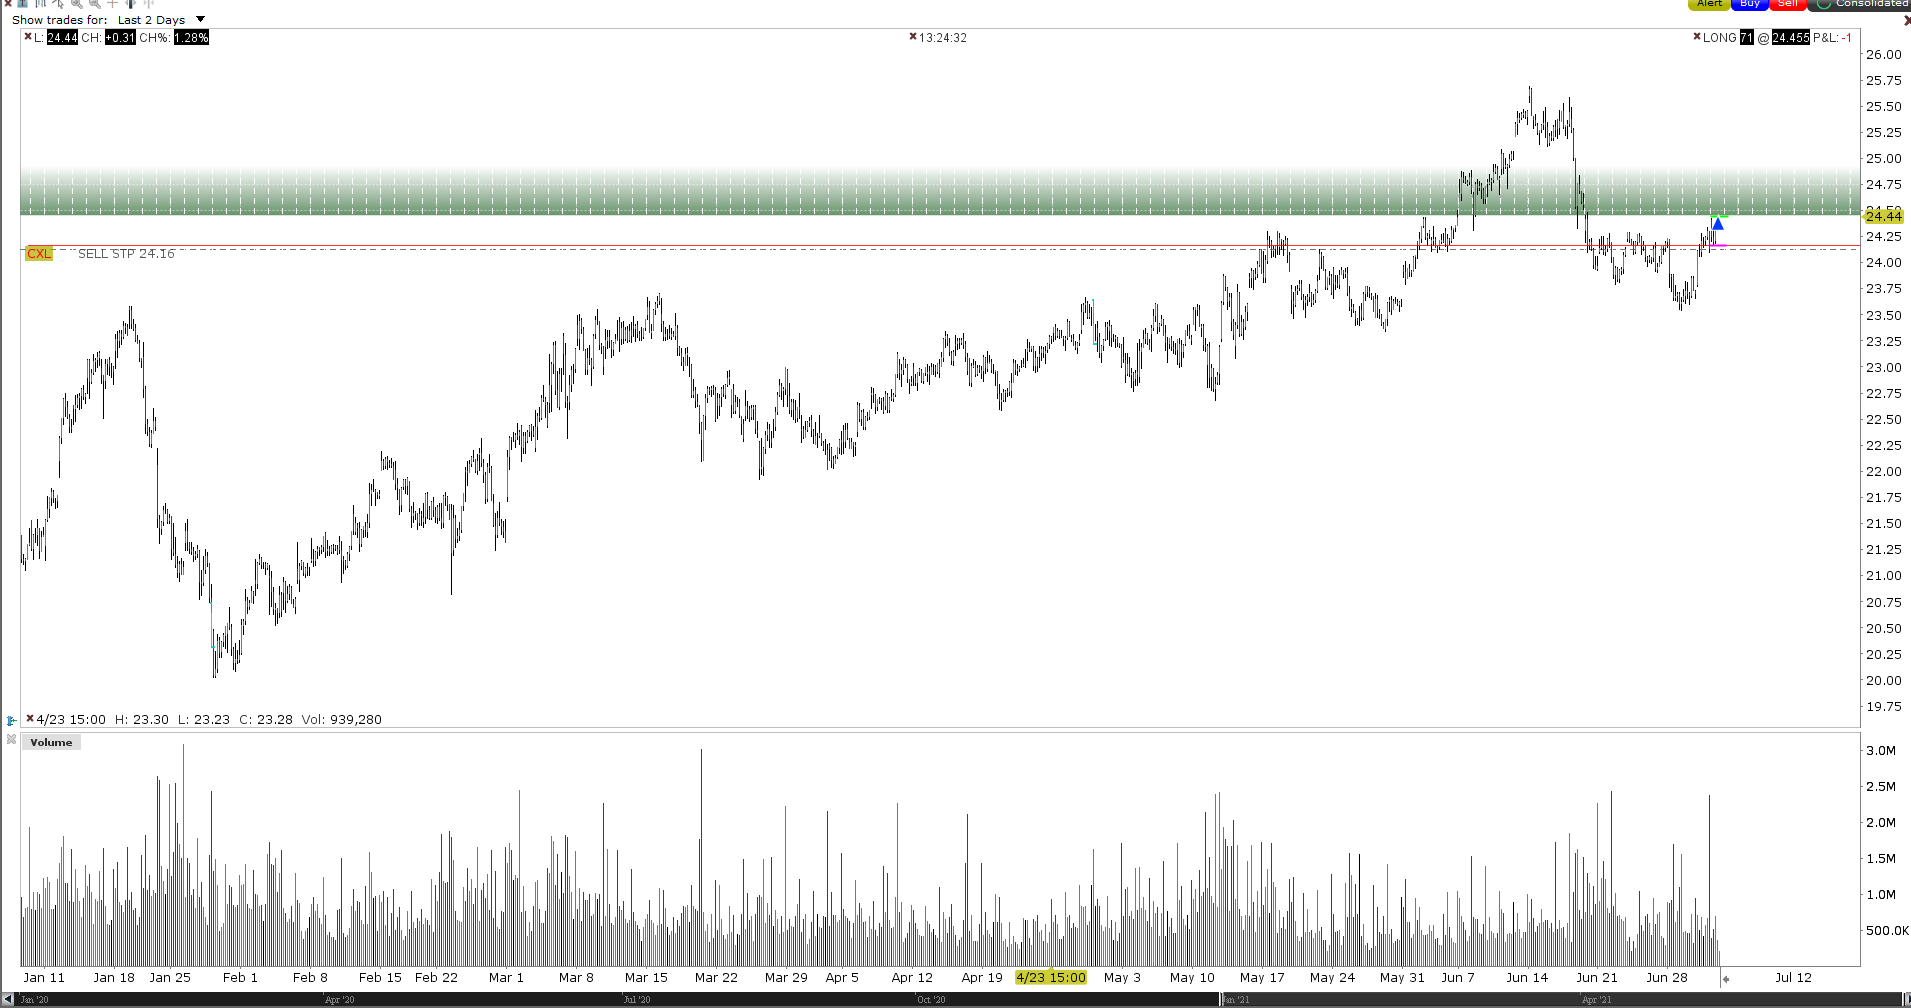Close the Volume subpanel with gray X
Screen dimensions: 1911x1008
coord(11,740)
